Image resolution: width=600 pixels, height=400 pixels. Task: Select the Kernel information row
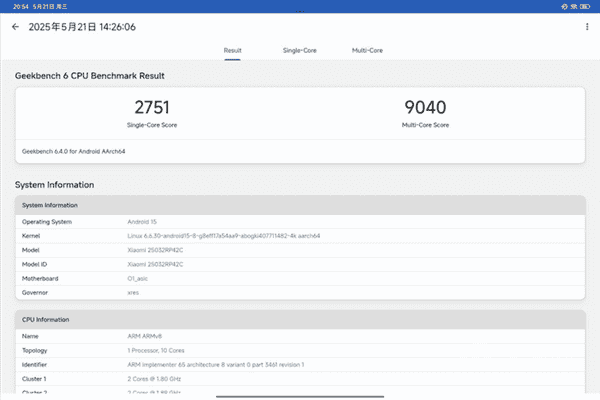point(300,236)
